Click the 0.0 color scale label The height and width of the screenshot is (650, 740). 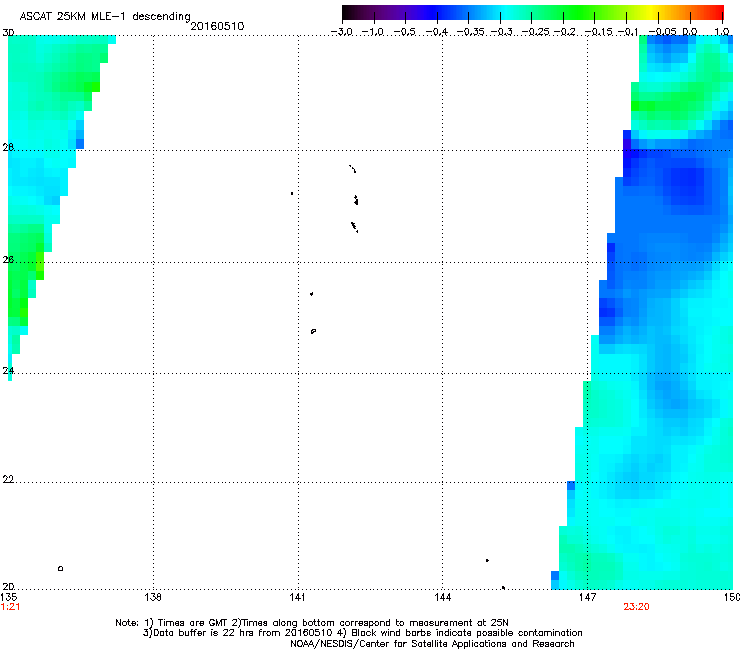pos(690,32)
